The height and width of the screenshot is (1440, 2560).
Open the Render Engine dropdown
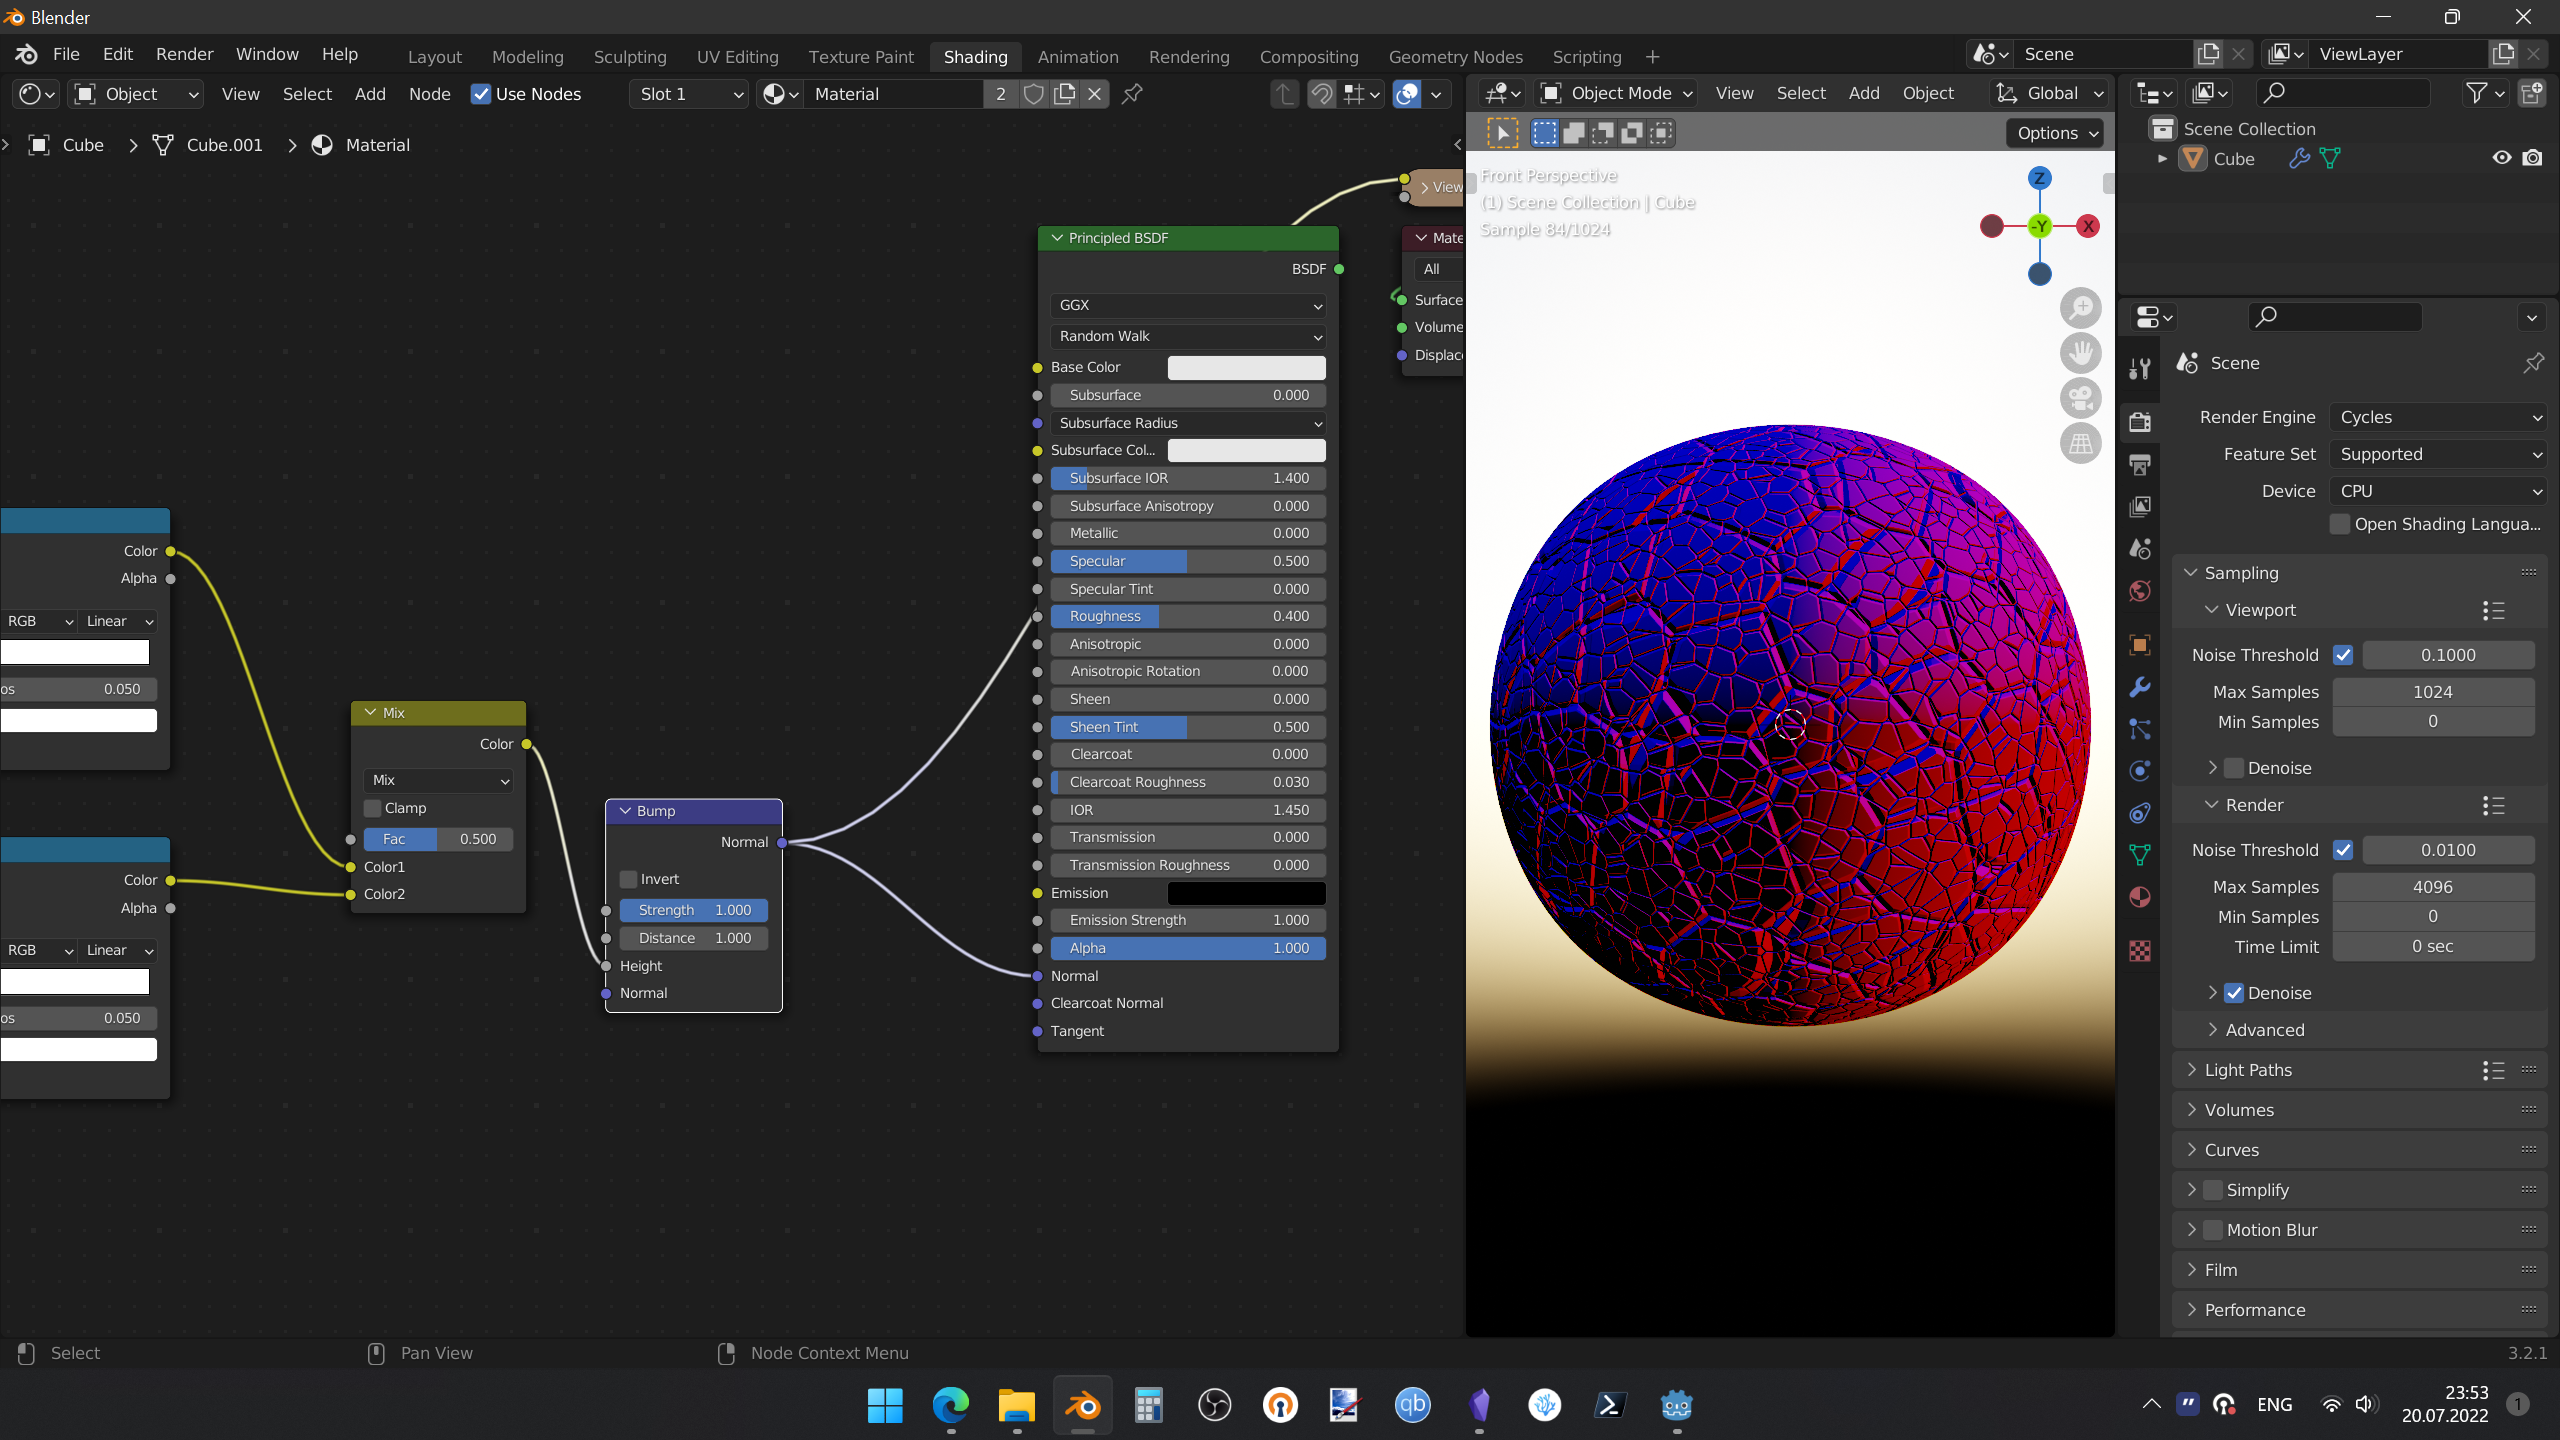(x=2437, y=417)
